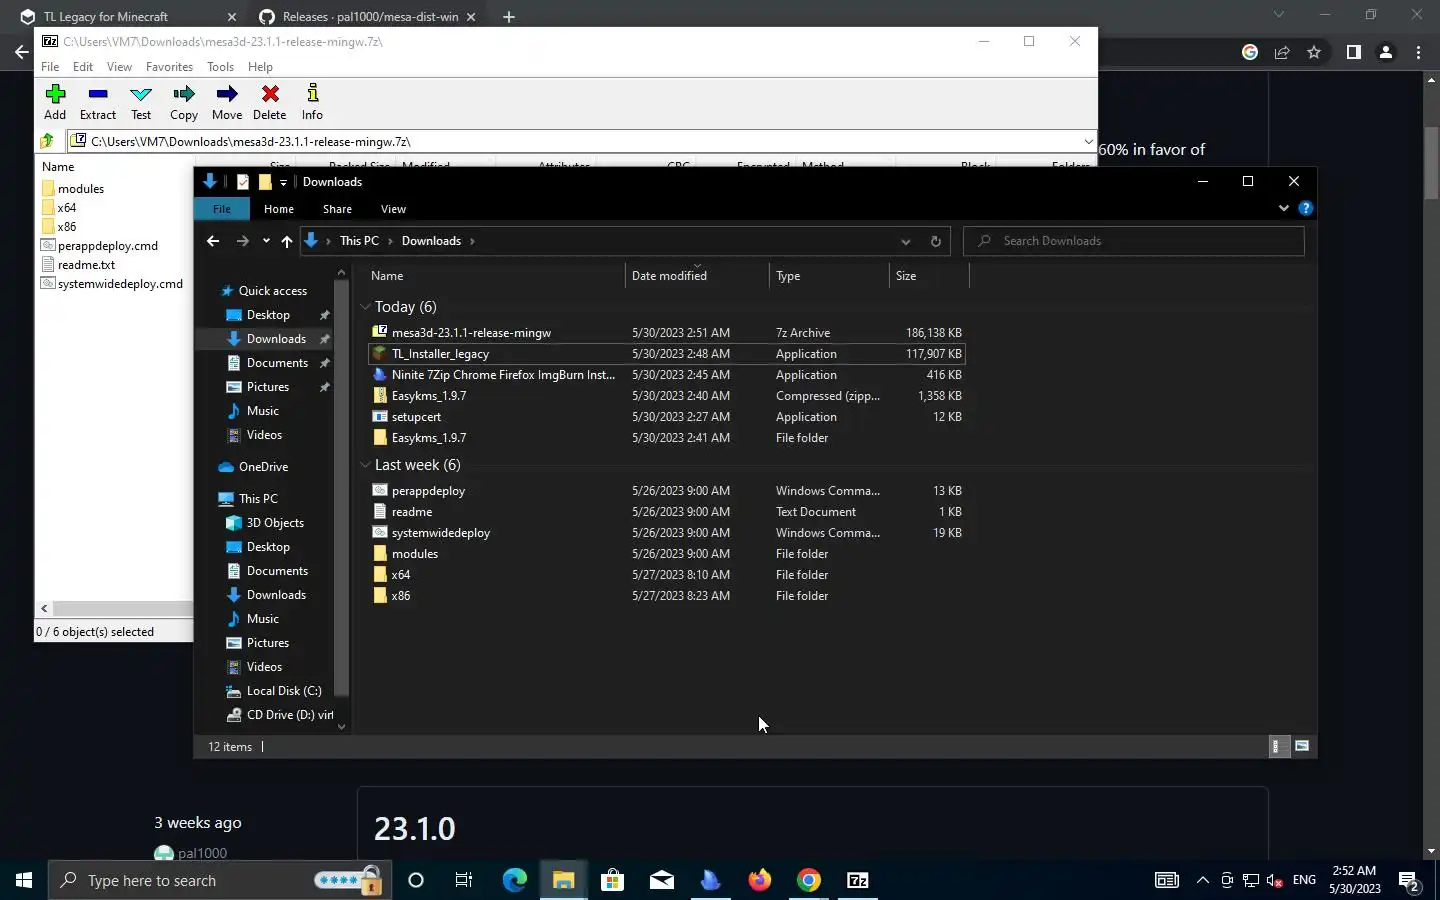Open the recent locations dropdown in Explorer

[266, 241]
